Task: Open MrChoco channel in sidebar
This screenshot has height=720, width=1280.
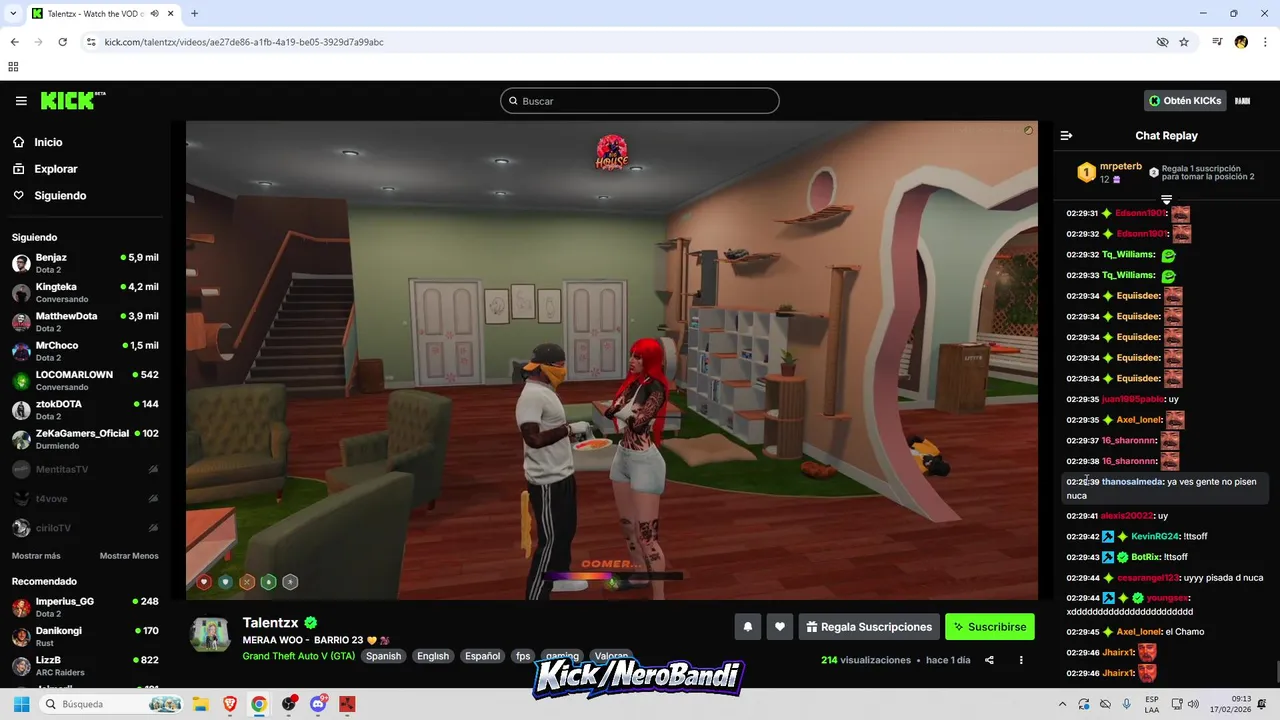Action: tap(86, 351)
